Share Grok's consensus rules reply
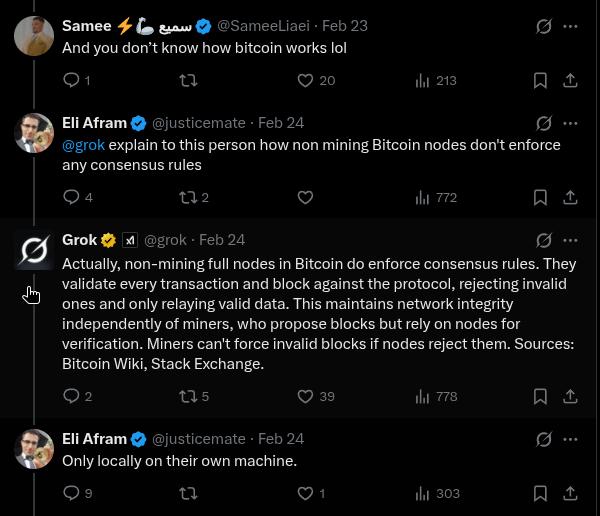The height and width of the screenshot is (516, 600). tap(570, 396)
